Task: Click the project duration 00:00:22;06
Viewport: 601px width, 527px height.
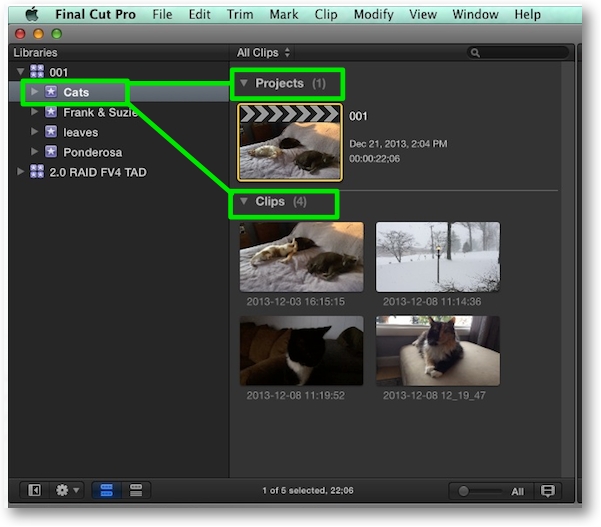Action: 374,159
